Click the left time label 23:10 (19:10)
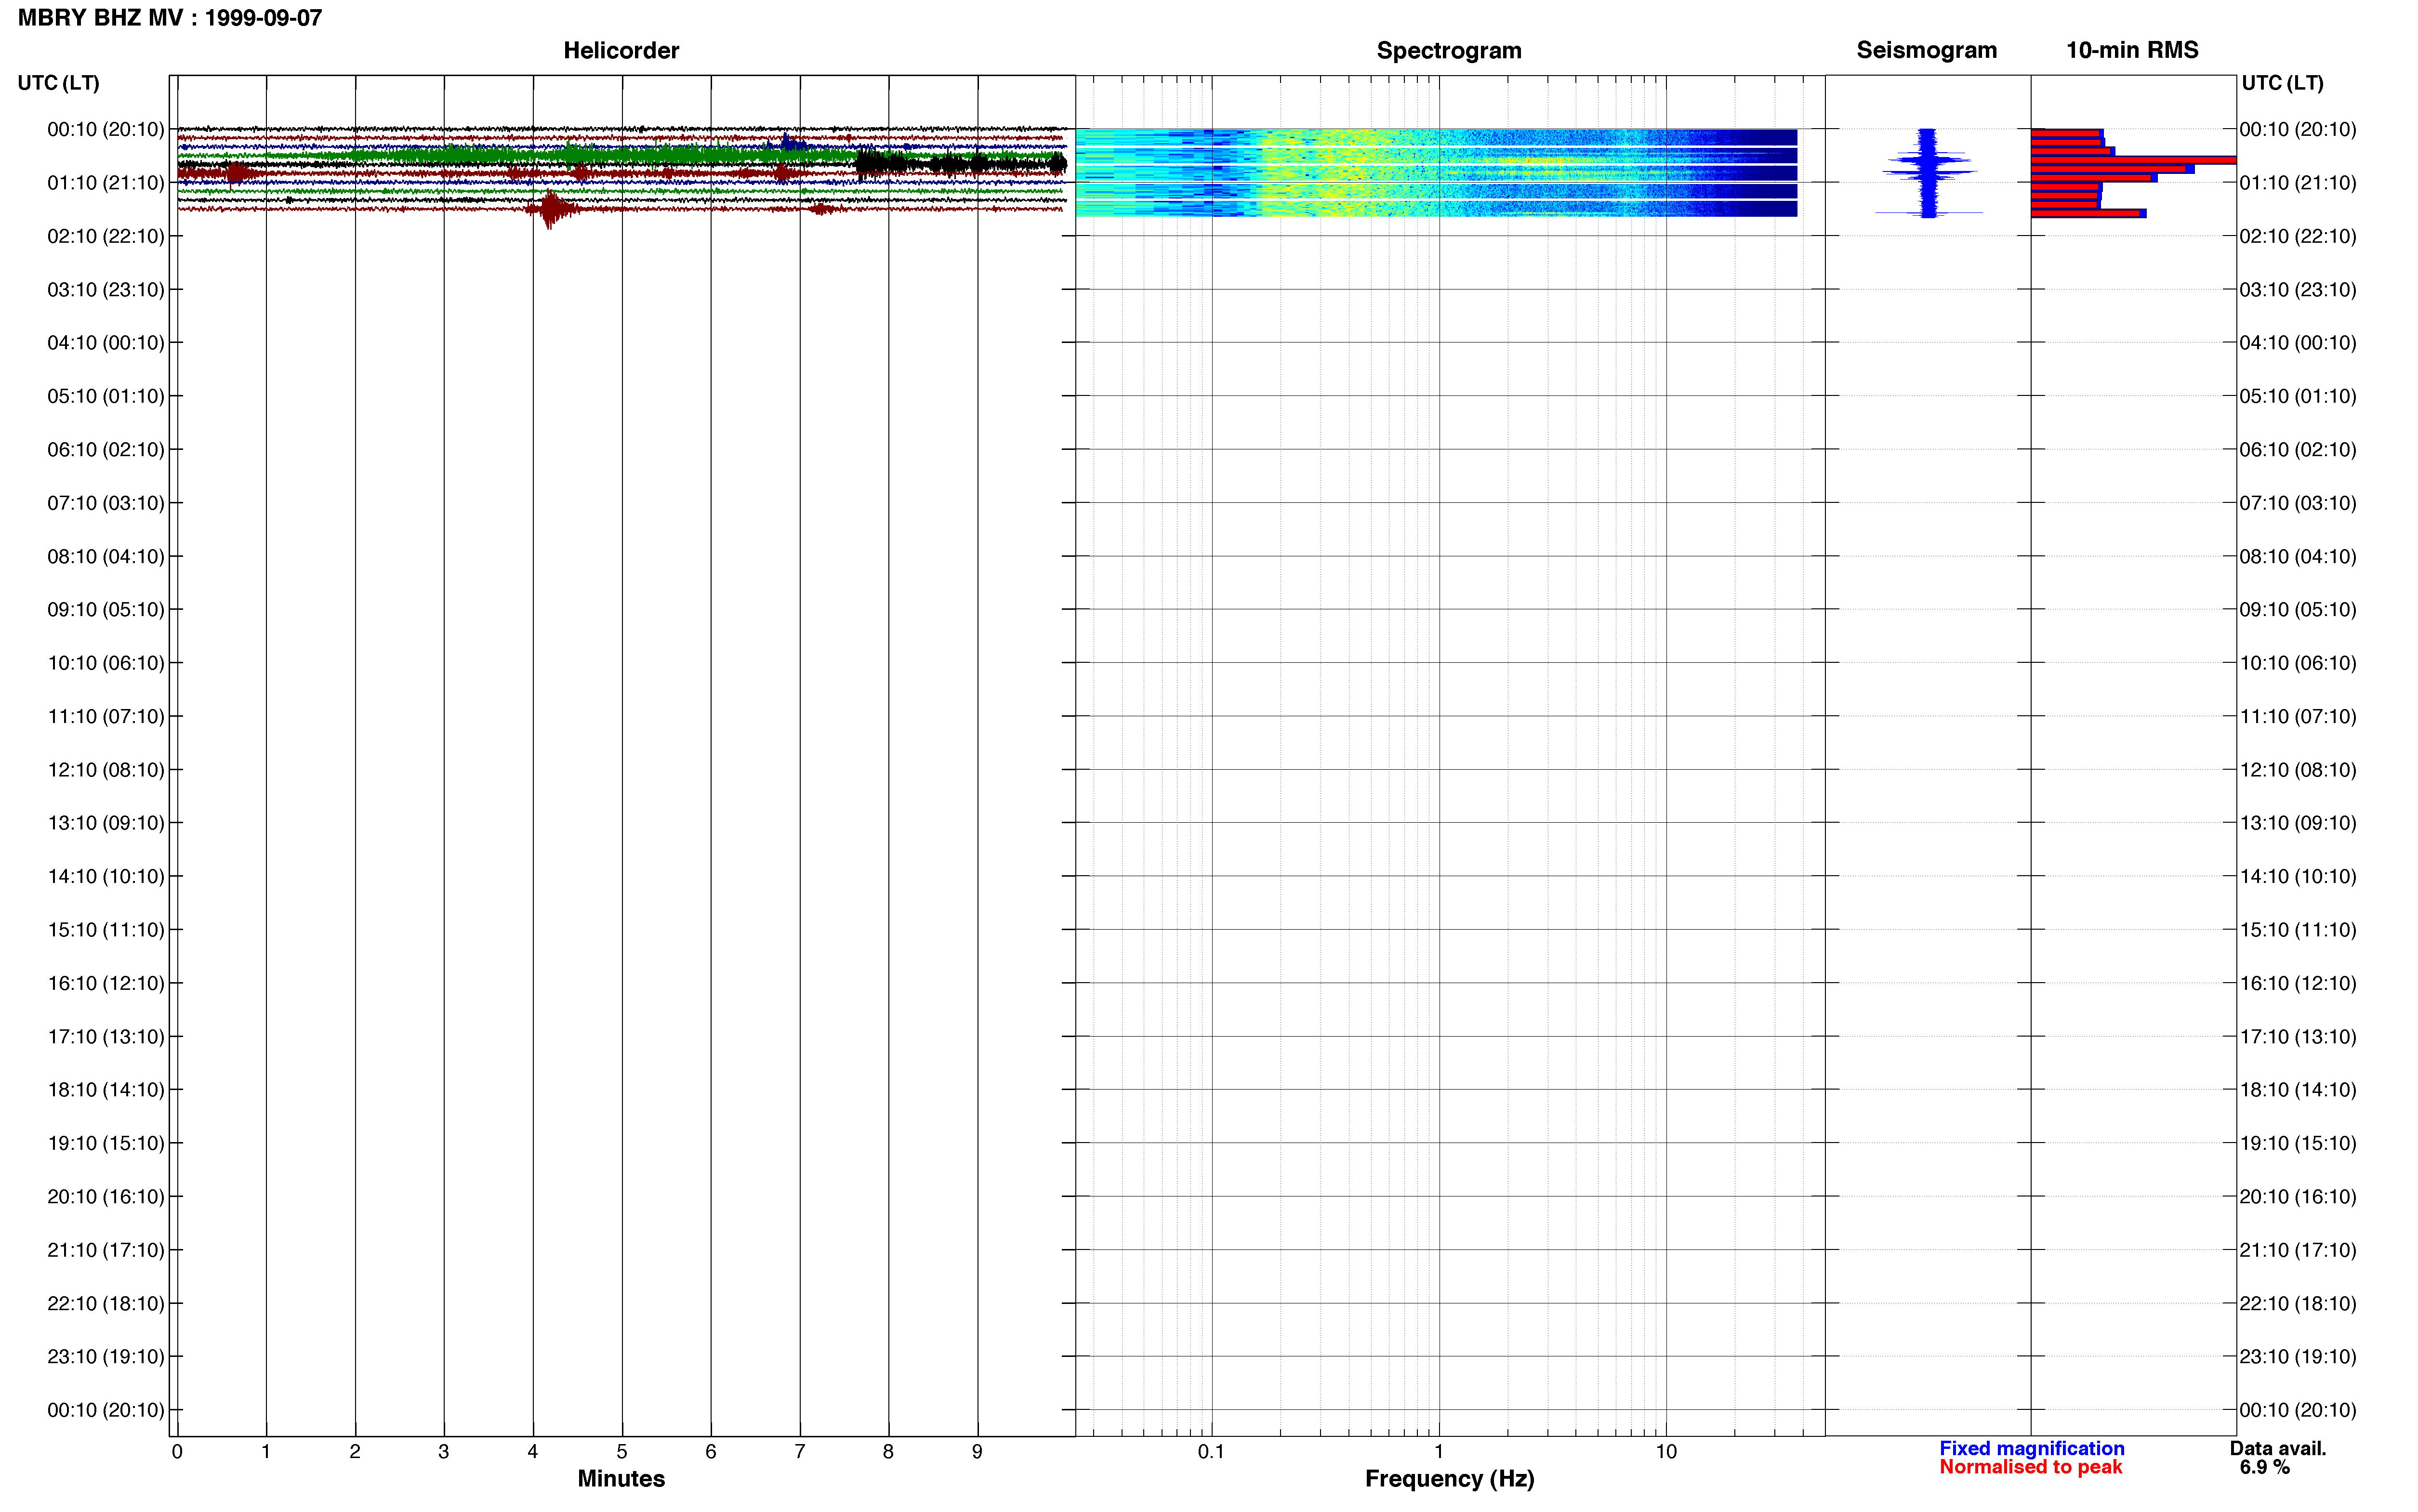Image resolution: width=2418 pixels, height=1512 pixels. 105,1357
